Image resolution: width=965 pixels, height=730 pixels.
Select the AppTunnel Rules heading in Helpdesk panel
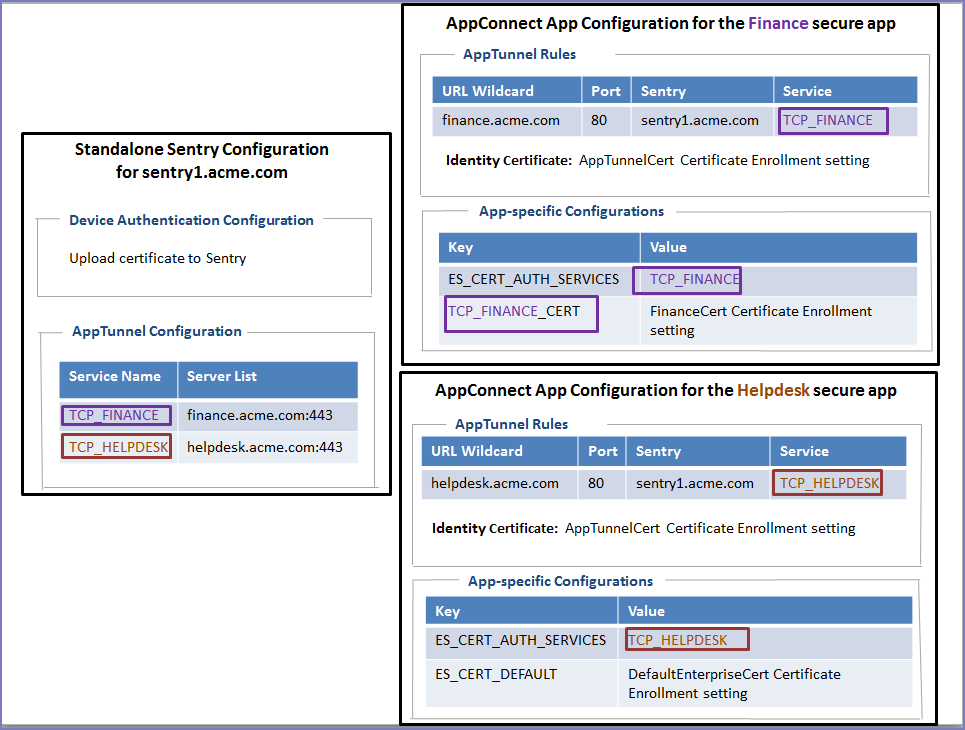pos(511,424)
